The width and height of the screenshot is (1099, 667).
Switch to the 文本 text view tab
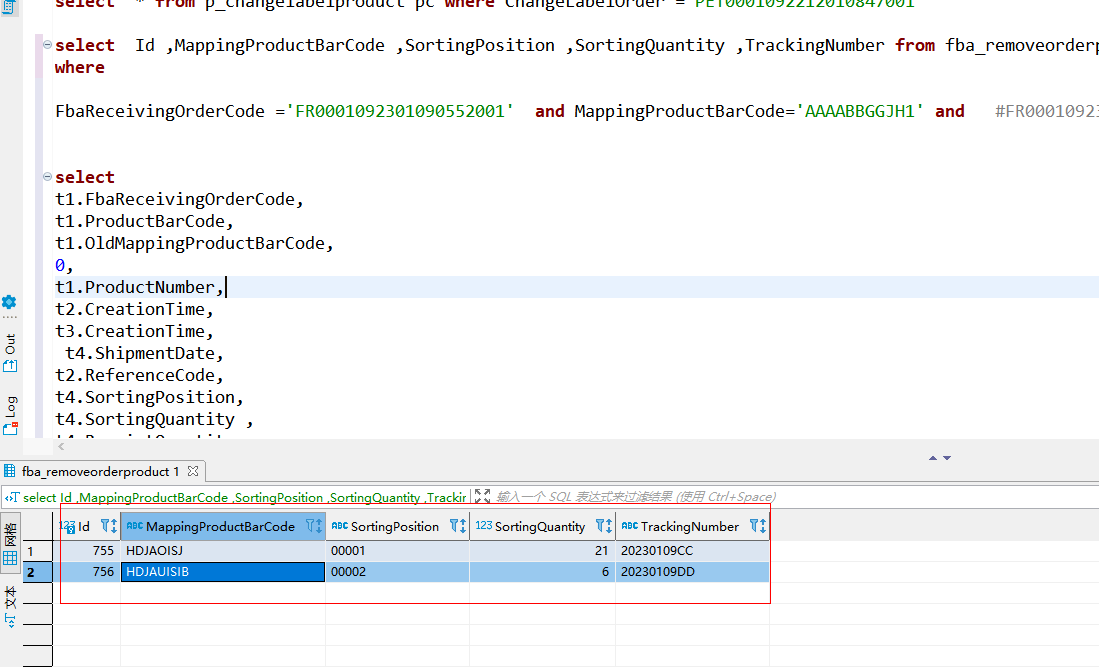(11, 607)
